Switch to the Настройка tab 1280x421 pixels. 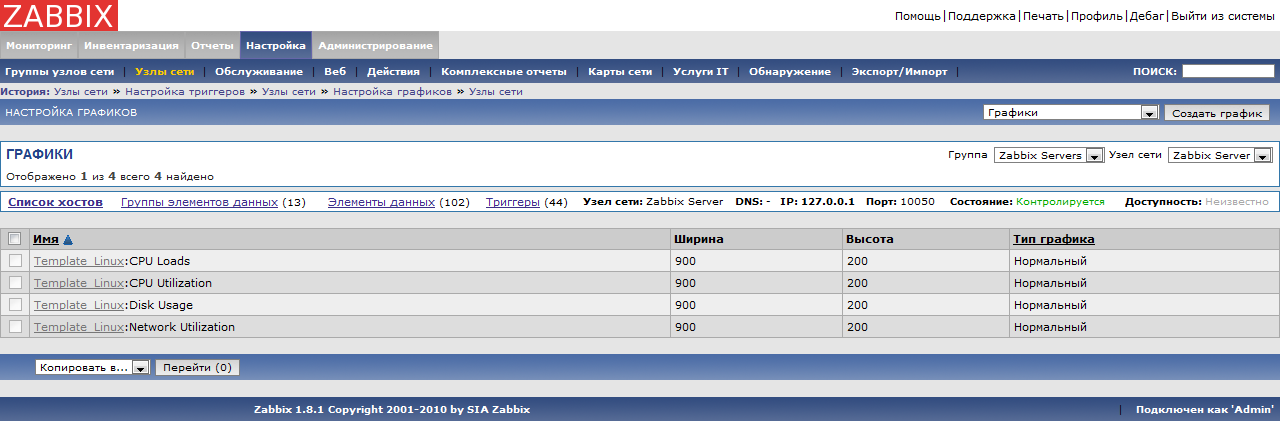pyautogui.click(x=276, y=46)
